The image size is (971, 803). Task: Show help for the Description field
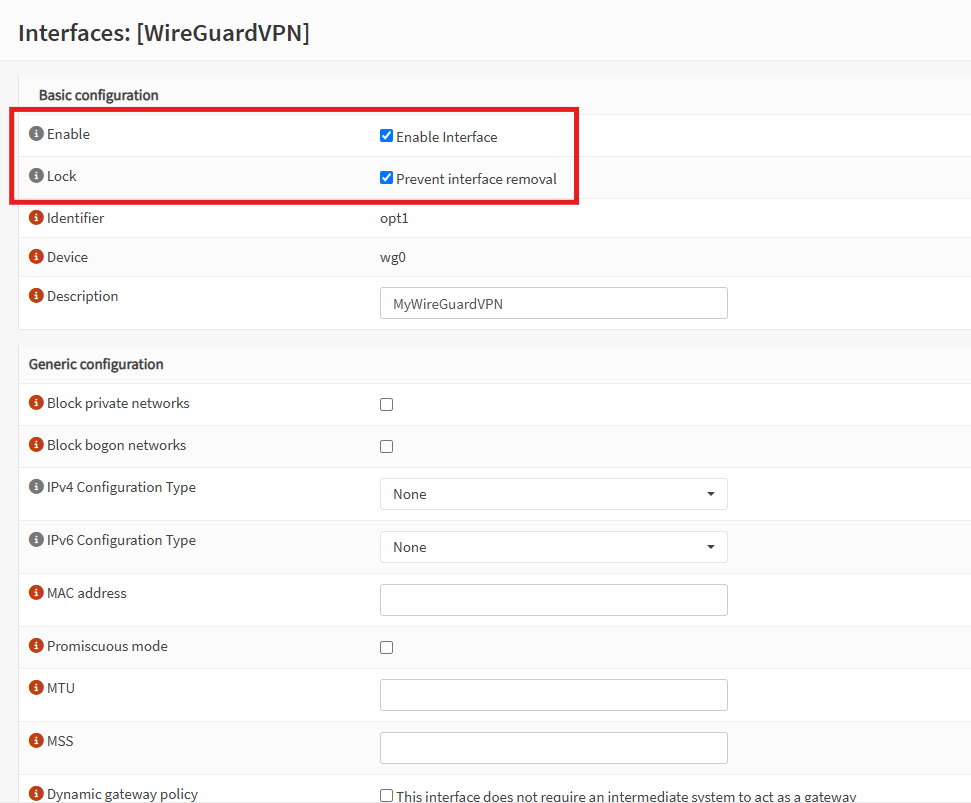tap(36, 296)
